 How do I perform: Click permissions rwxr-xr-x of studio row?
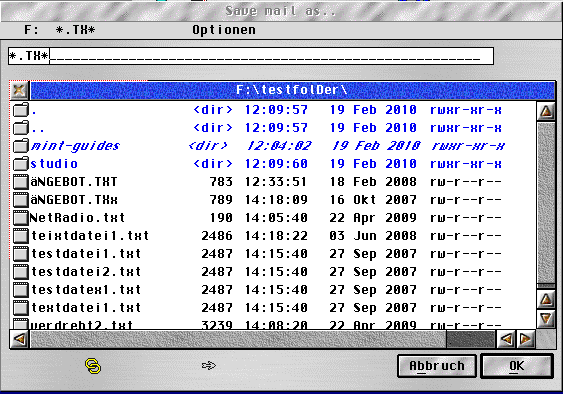point(466,164)
